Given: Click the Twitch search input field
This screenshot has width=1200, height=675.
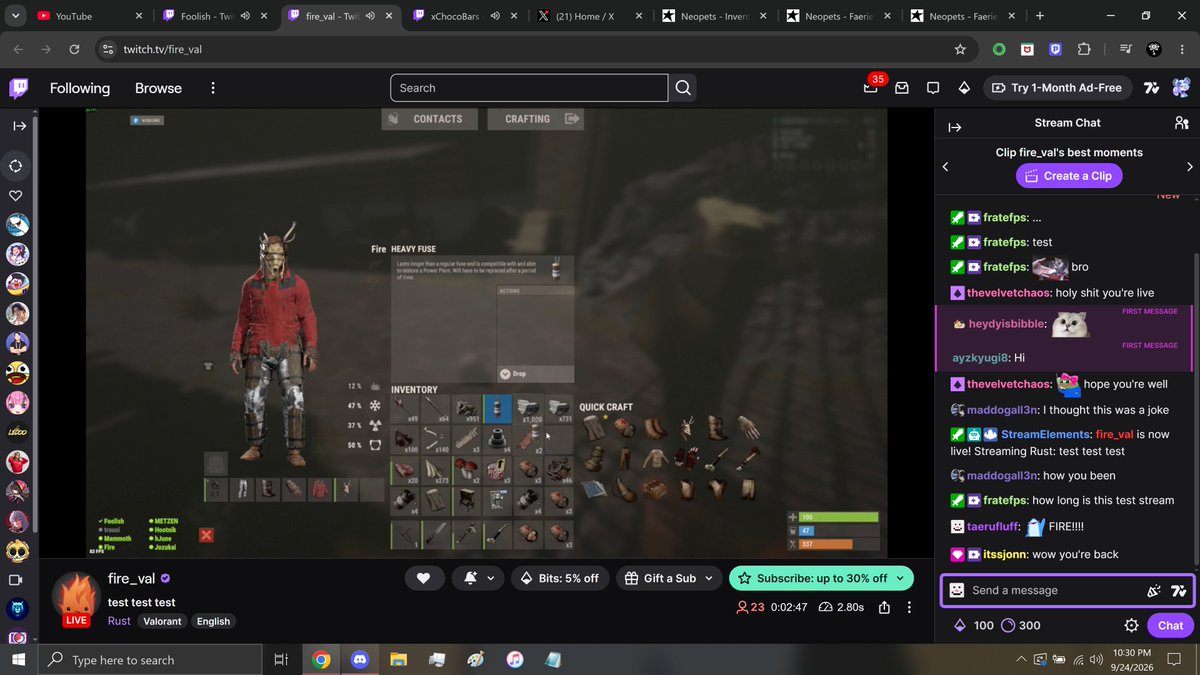Looking at the screenshot, I should point(529,88).
